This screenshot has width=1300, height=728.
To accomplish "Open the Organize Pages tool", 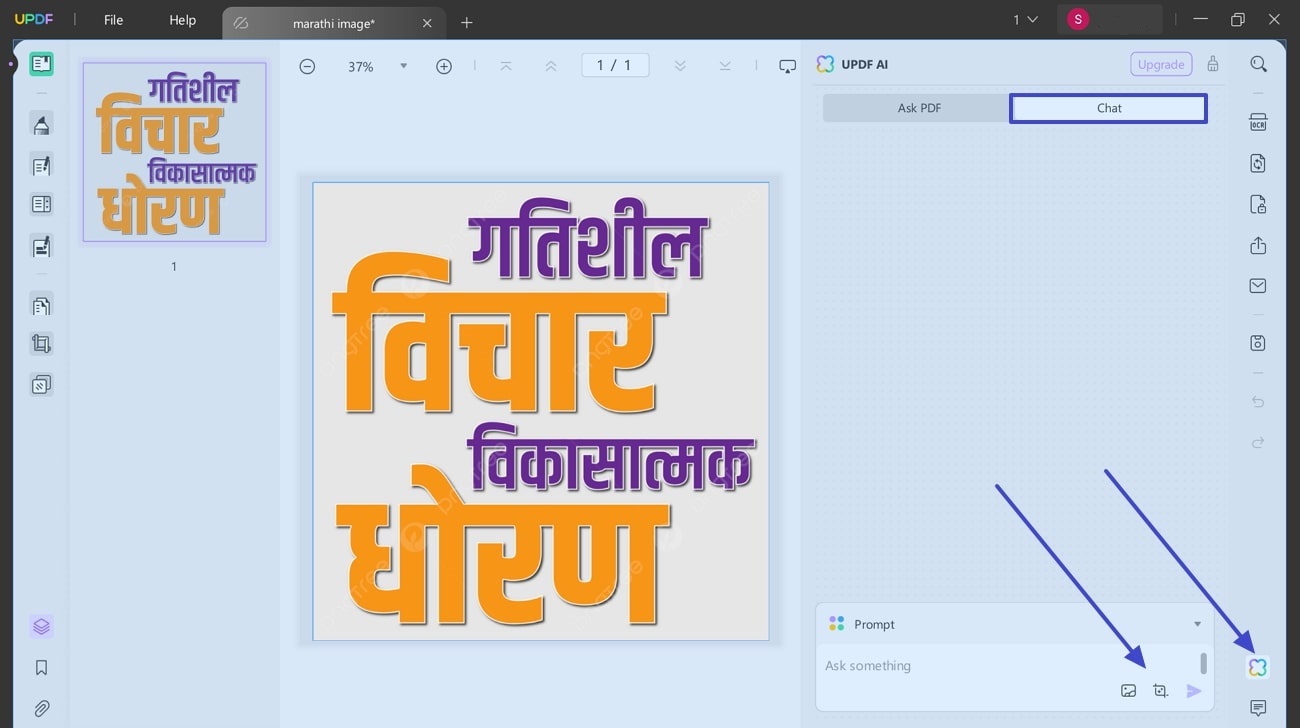I will tap(41, 305).
